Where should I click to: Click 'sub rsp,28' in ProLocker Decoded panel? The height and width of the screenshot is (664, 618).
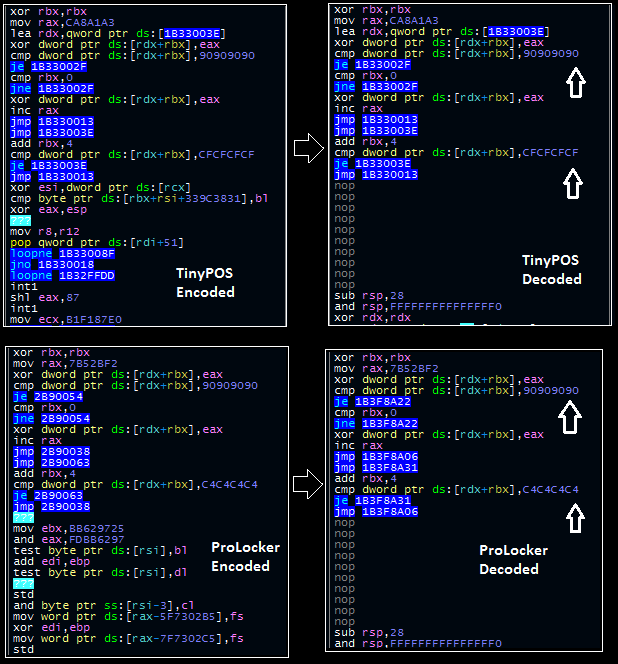[x=369, y=633]
